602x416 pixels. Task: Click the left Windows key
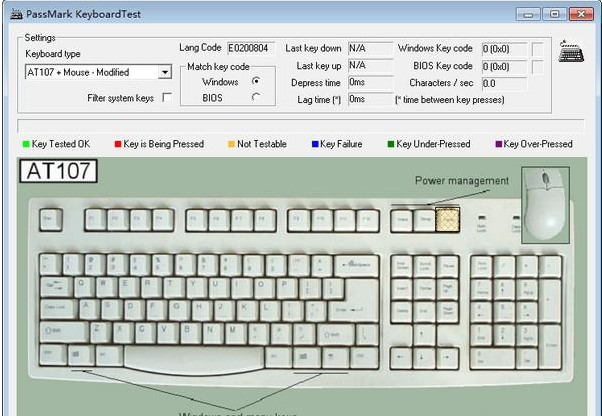pos(81,355)
